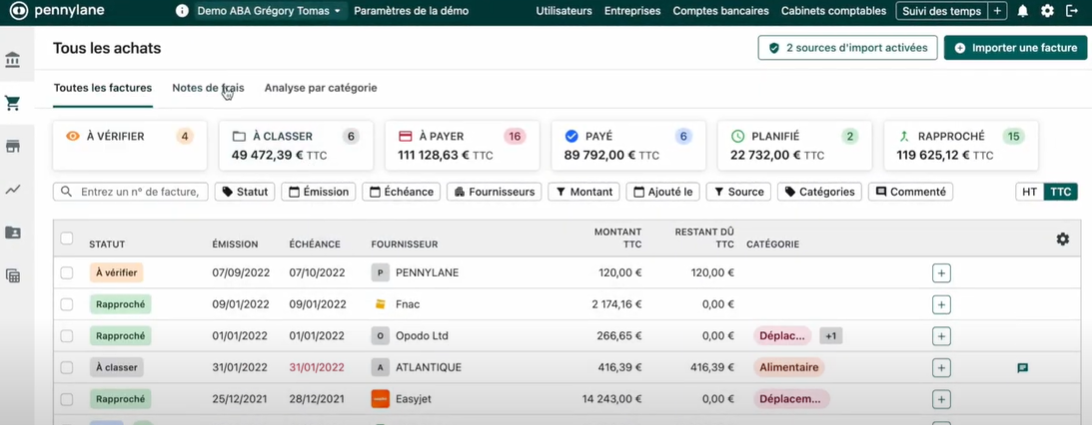The height and width of the screenshot is (425, 1092).
Task: Click Importer une facture button
Action: pyautogui.click(x=1015, y=48)
